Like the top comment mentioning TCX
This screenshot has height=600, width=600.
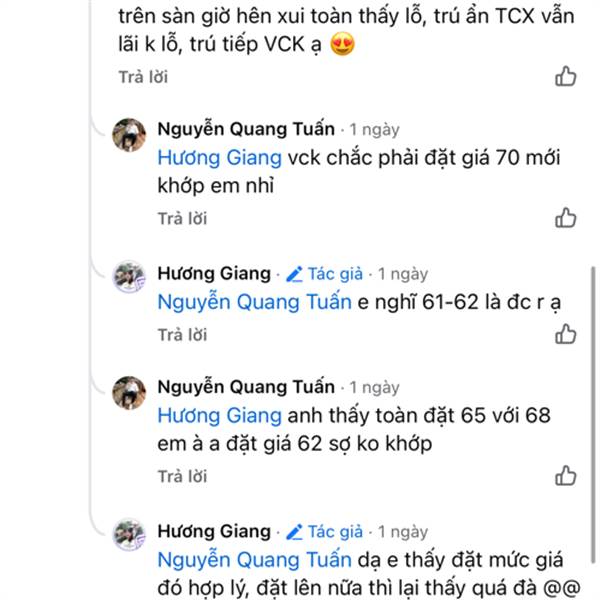[x=566, y=76]
